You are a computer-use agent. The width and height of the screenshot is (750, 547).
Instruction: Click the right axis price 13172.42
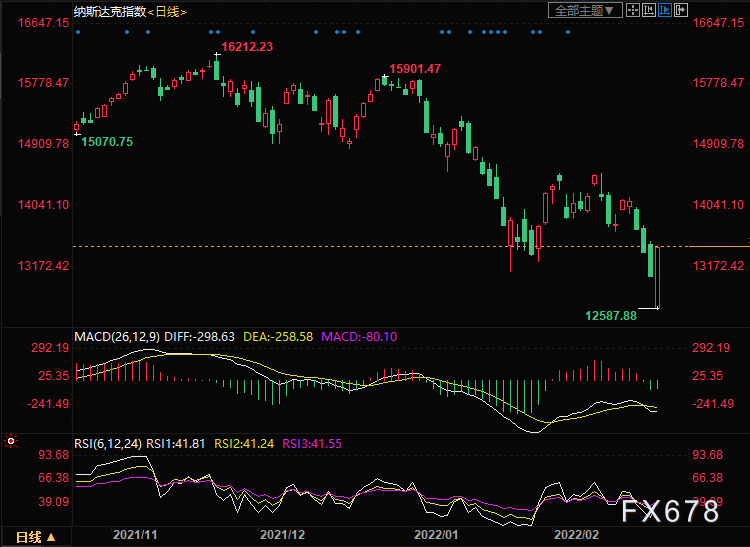(x=718, y=265)
